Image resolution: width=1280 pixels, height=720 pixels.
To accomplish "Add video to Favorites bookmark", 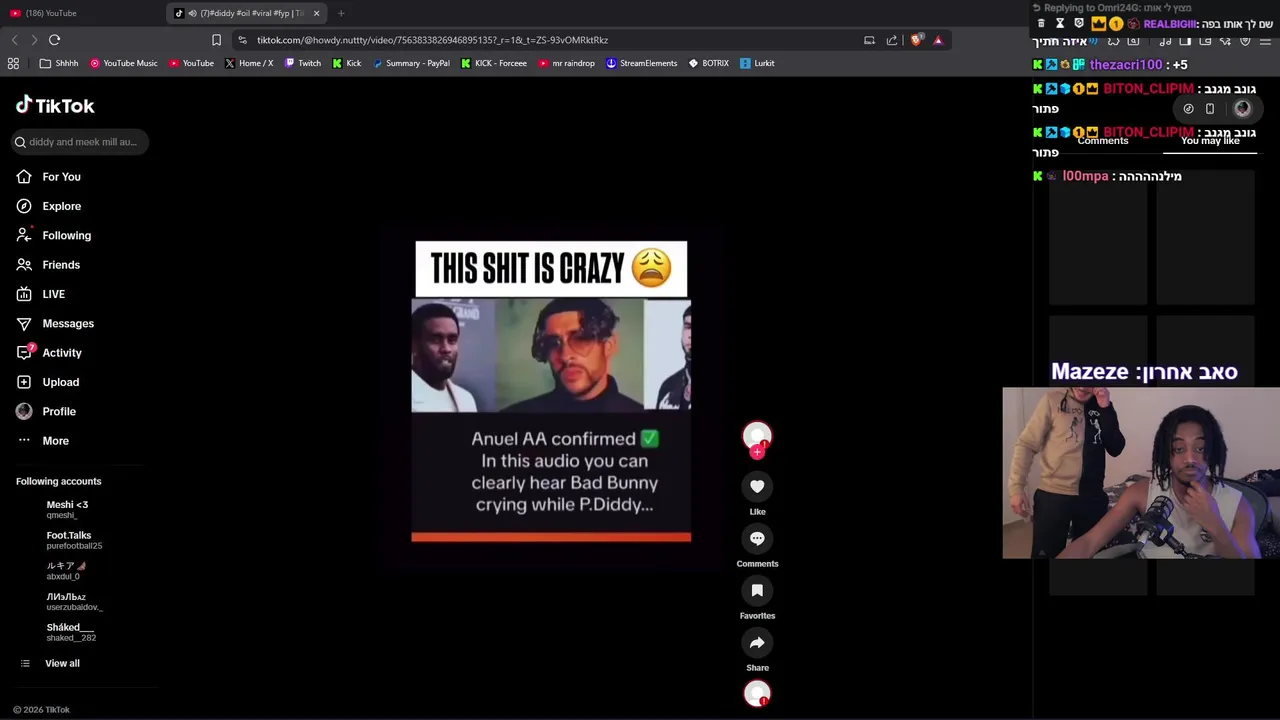I will 757,590.
